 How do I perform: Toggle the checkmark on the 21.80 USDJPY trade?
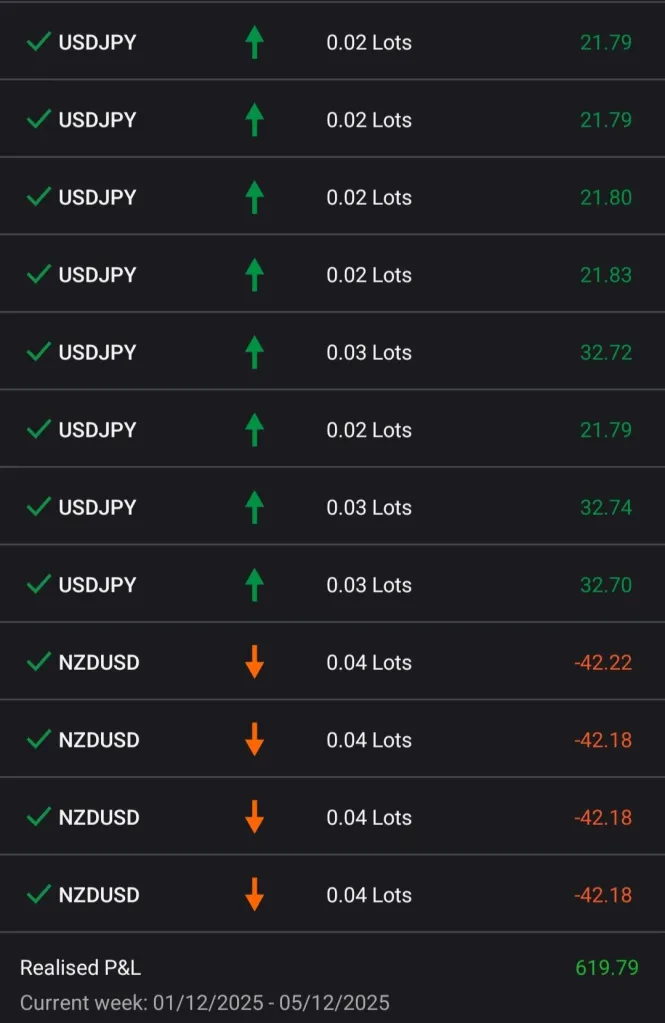click(39, 197)
